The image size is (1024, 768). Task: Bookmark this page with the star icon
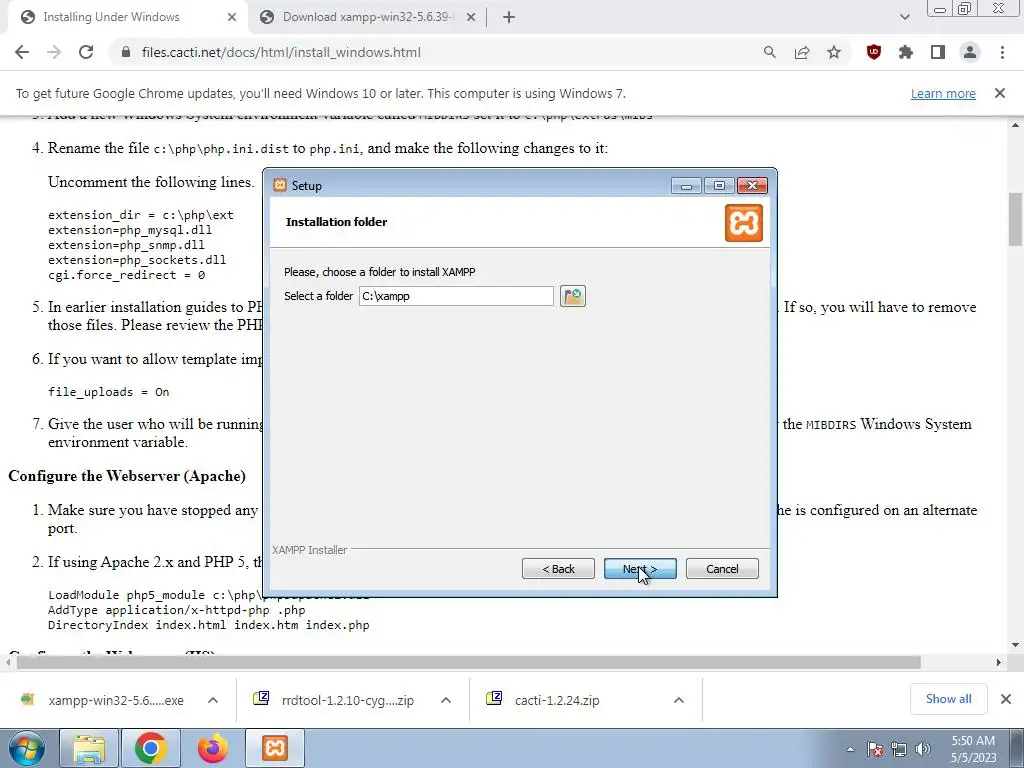tap(834, 52)
